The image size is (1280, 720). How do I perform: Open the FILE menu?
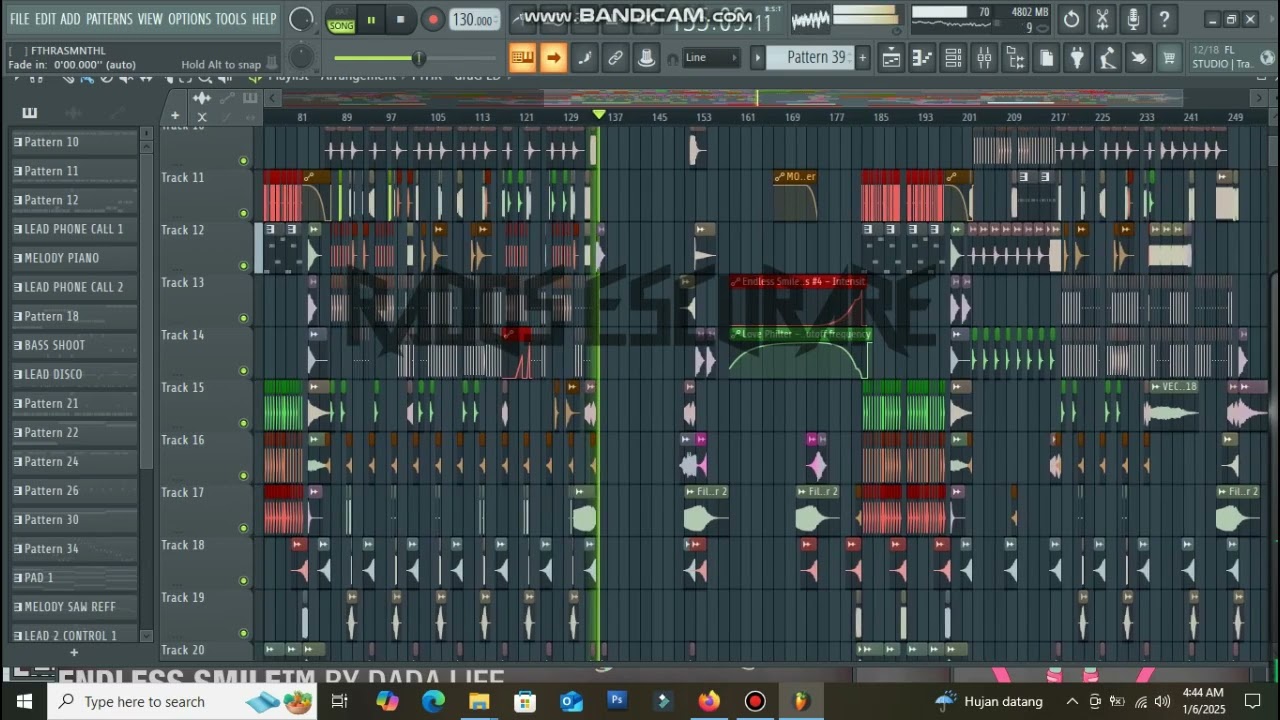(x=19, y=19)
